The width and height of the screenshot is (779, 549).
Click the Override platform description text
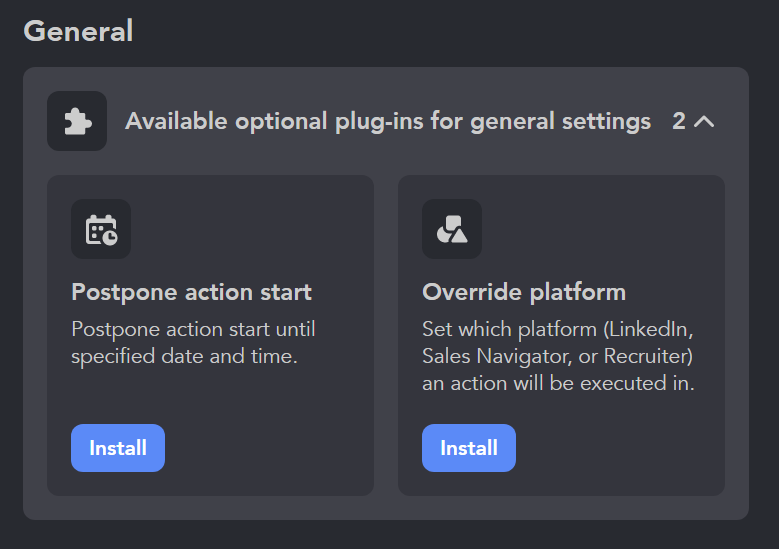(x=558, y=356)
